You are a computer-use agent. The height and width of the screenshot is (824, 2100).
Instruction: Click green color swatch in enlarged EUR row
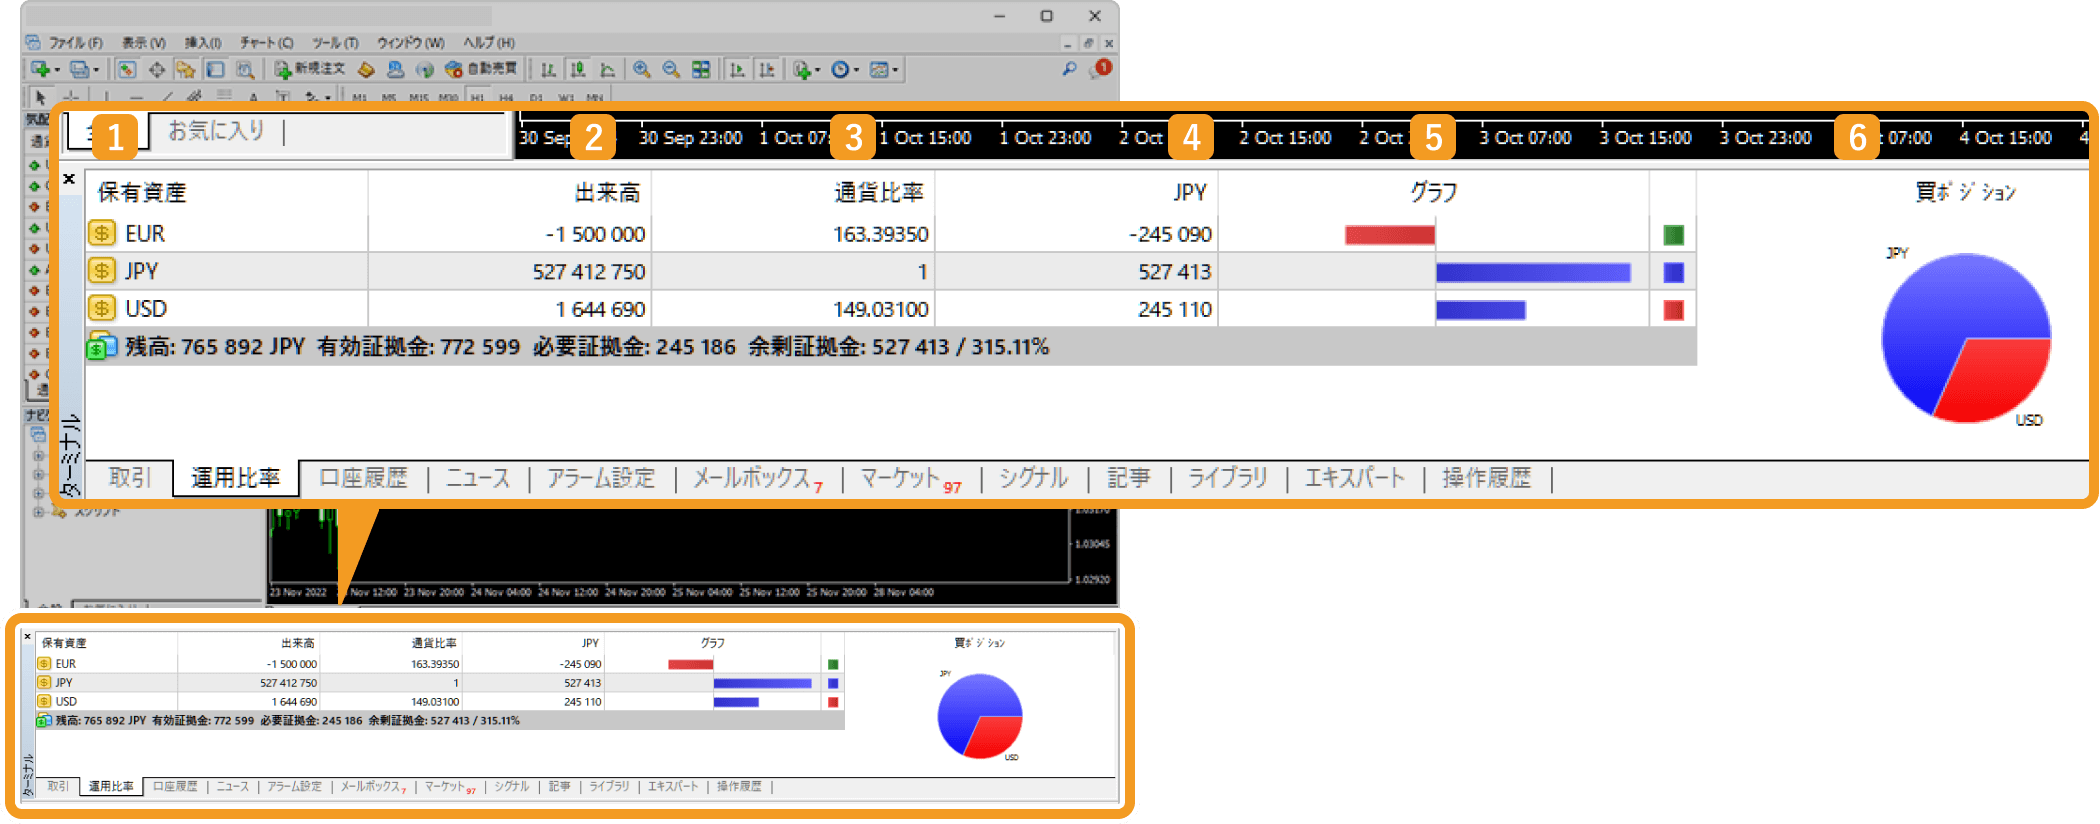1673,235
